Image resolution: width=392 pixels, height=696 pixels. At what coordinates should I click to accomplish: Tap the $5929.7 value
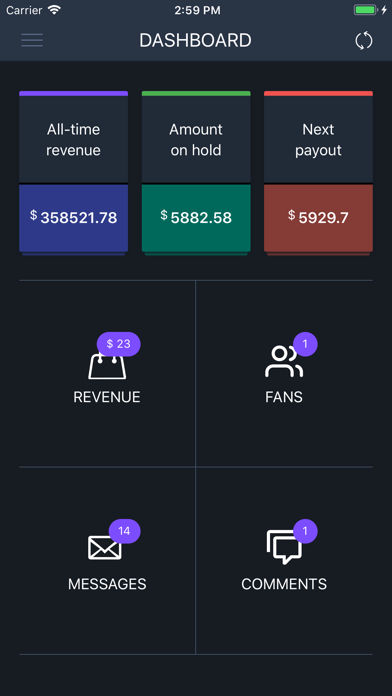(x=318, y=218)
